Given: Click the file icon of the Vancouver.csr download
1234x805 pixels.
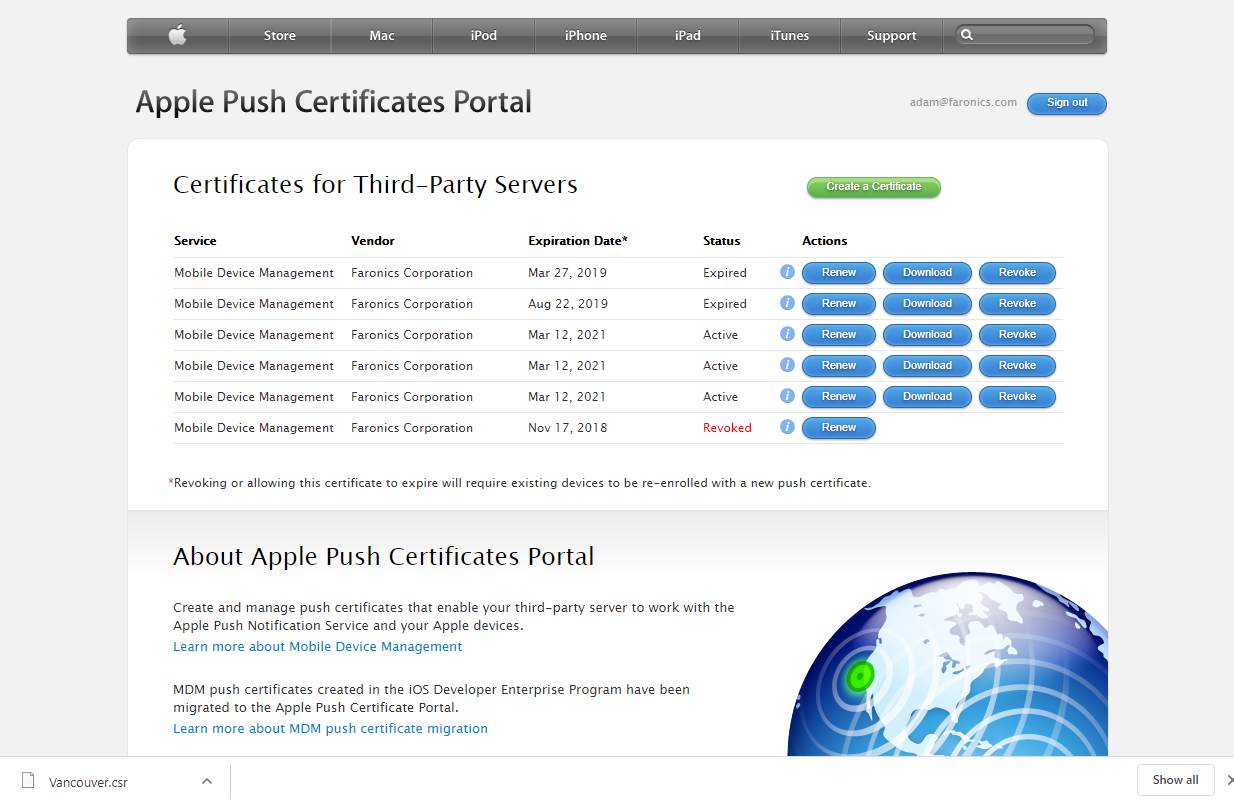Looking at the screenshot, I should pos(28,781).
